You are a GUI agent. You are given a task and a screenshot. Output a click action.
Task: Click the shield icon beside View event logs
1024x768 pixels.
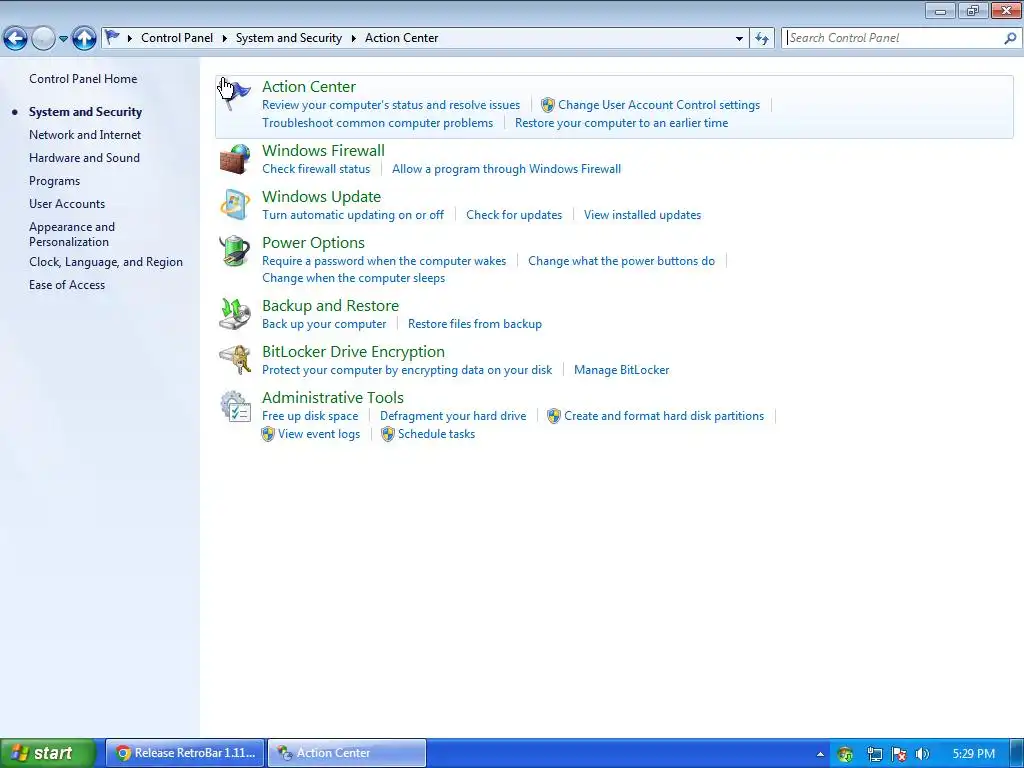268,434
